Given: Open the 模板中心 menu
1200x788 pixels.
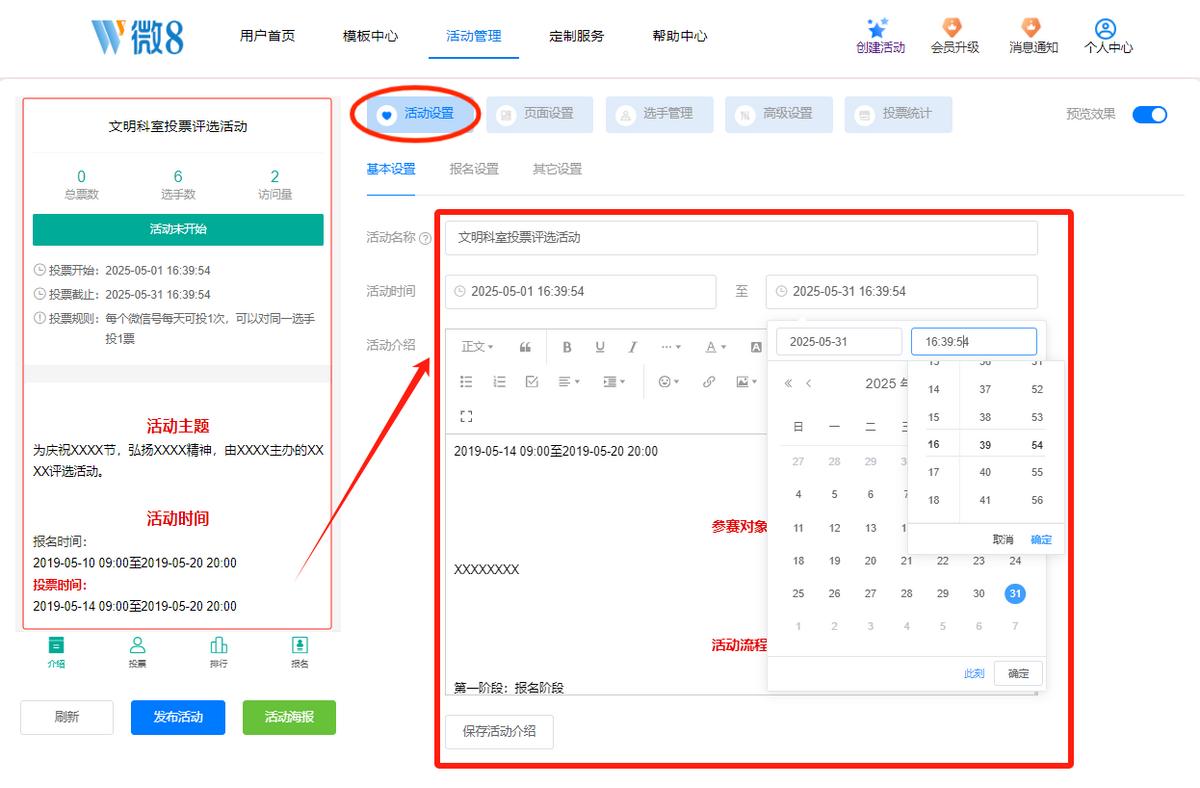Looking at the screenshot, I should click(370, 36).
